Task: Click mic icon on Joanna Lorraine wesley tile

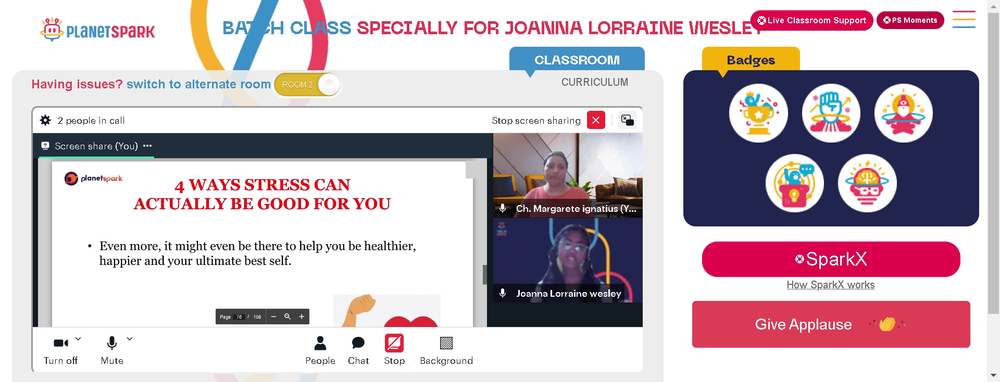Action: point(503,293)
